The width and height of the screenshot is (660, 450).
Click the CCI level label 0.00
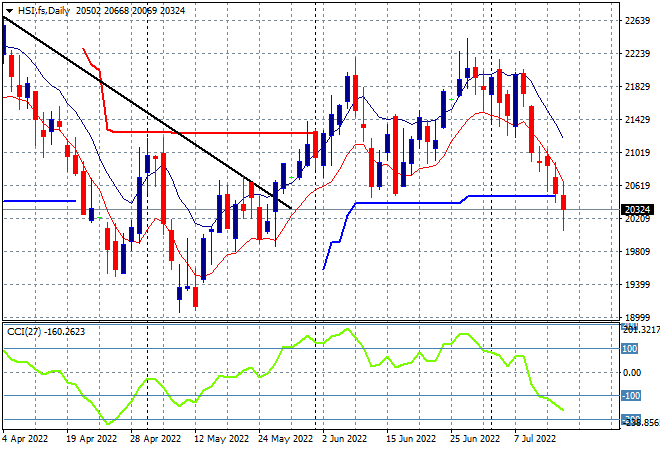[x=632, y=373]
